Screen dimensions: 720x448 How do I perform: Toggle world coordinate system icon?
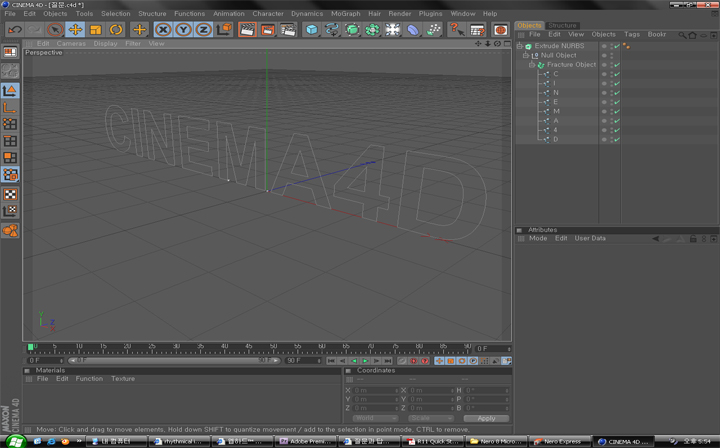[224, 30]
